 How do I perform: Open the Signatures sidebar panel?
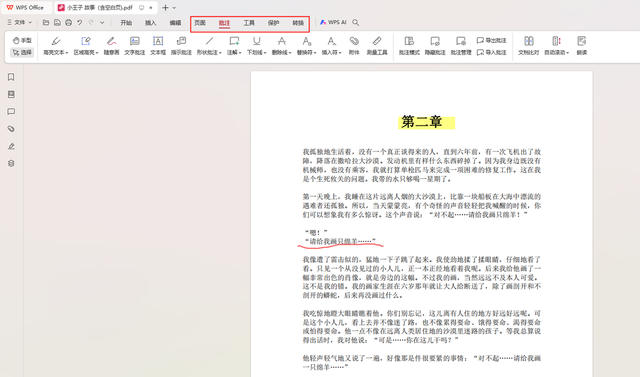tap(11, 146)
